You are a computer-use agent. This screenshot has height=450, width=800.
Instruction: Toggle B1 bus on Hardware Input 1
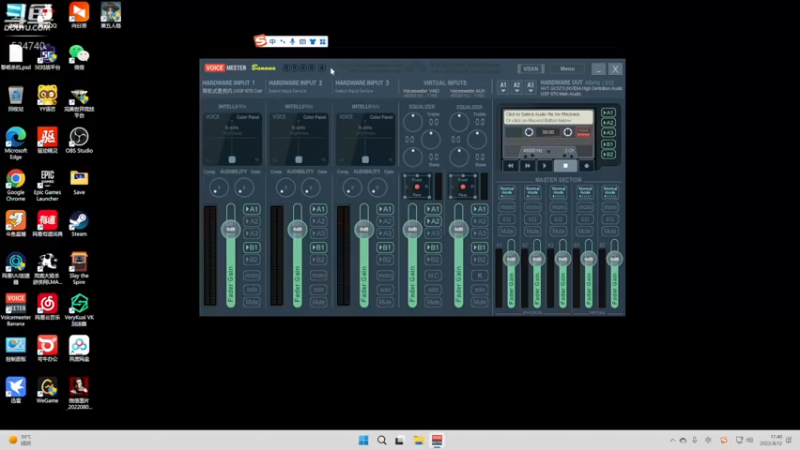pos(252,247)
